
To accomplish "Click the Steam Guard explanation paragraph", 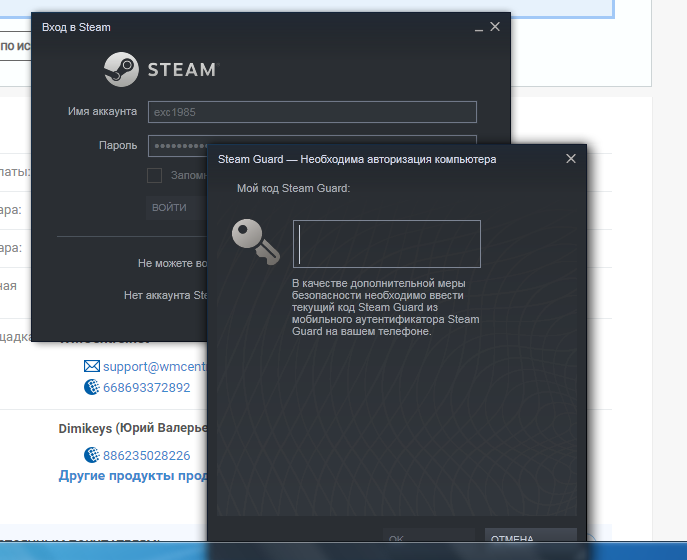I will tap(386, 307).
